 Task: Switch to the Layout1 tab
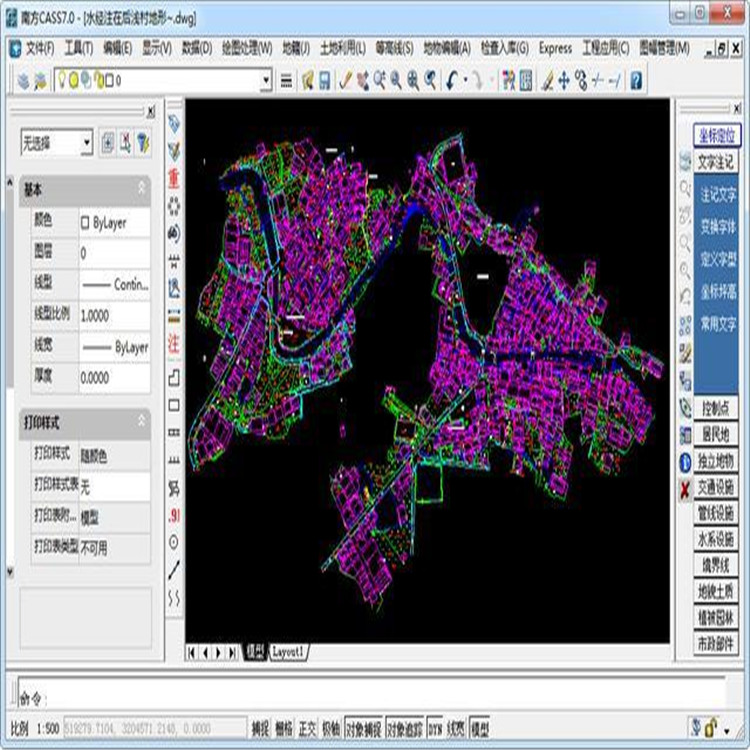tap(289, 652)
